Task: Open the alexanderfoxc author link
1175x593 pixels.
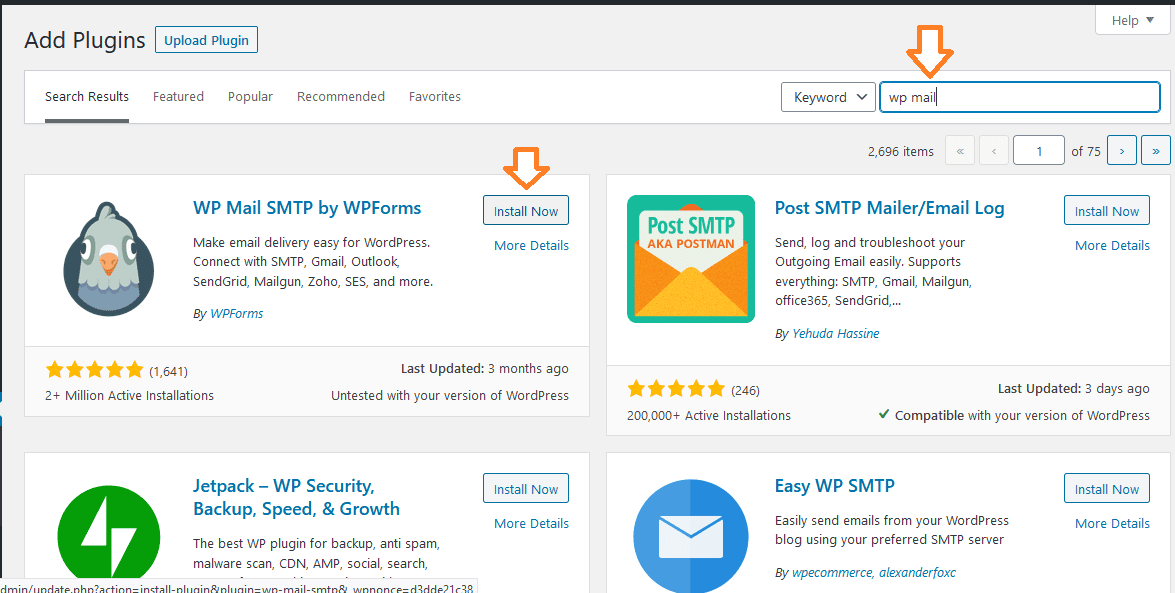Action: (x=916, y=574)
